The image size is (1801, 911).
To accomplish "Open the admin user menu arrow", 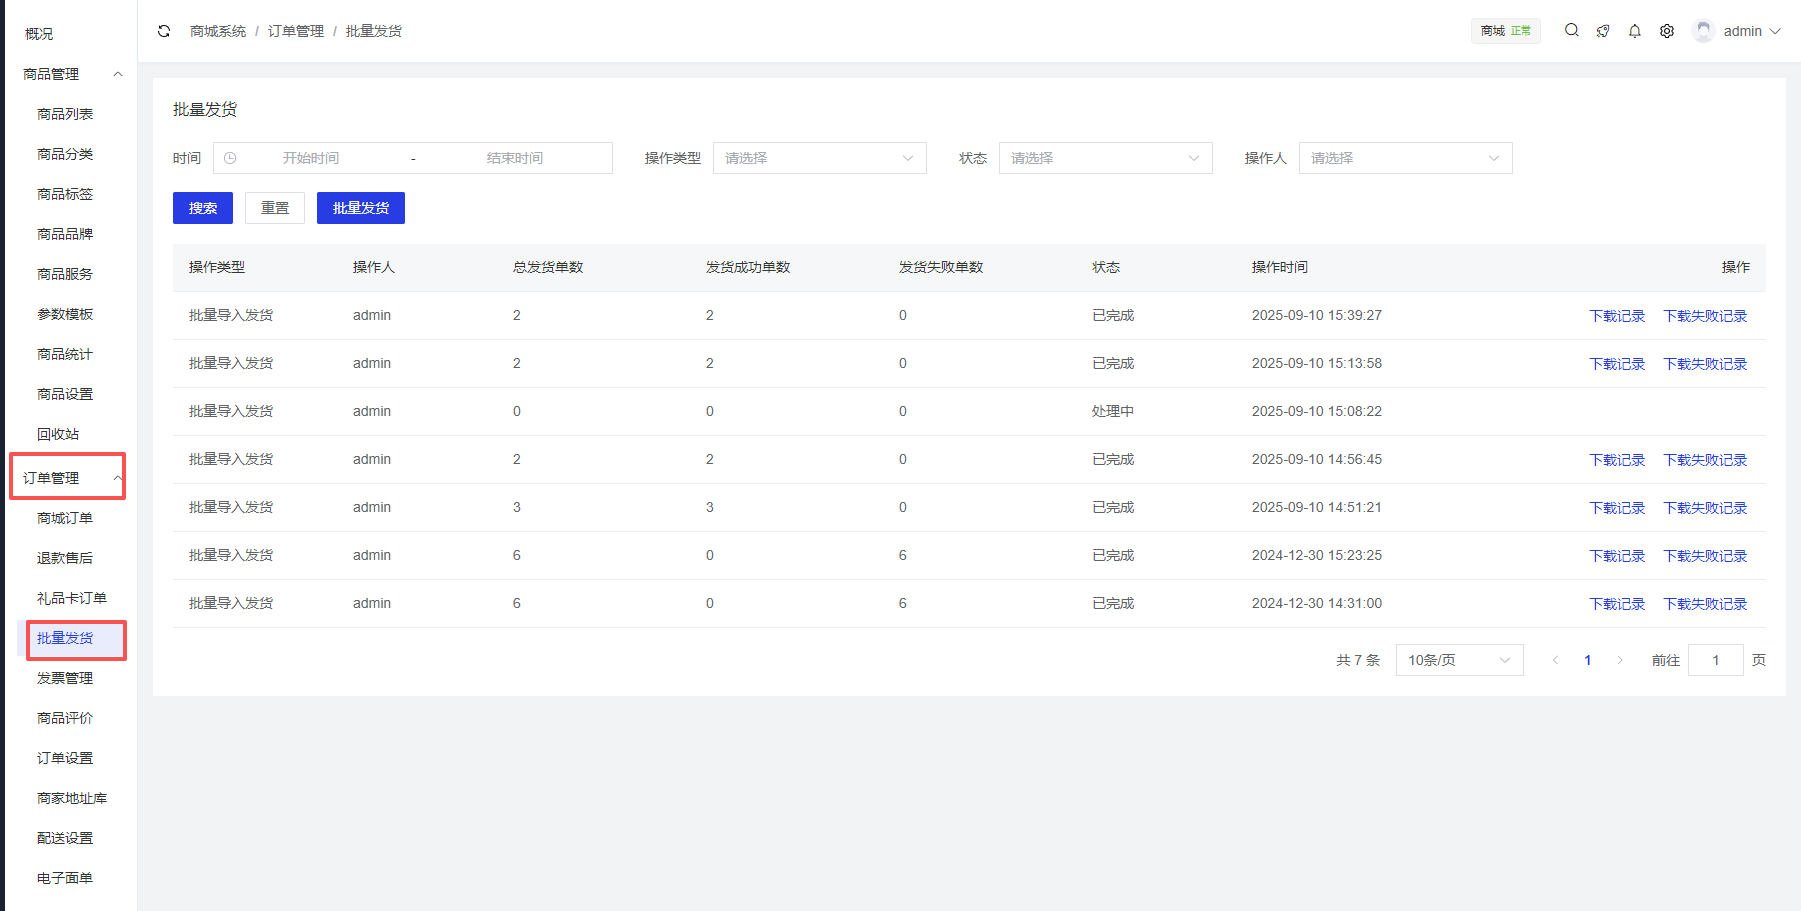I will (1776, 31).
